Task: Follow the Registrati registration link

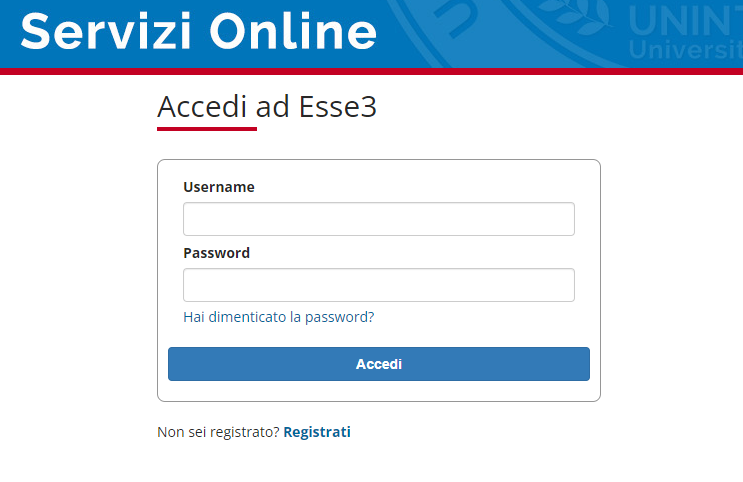Action: 317,432
